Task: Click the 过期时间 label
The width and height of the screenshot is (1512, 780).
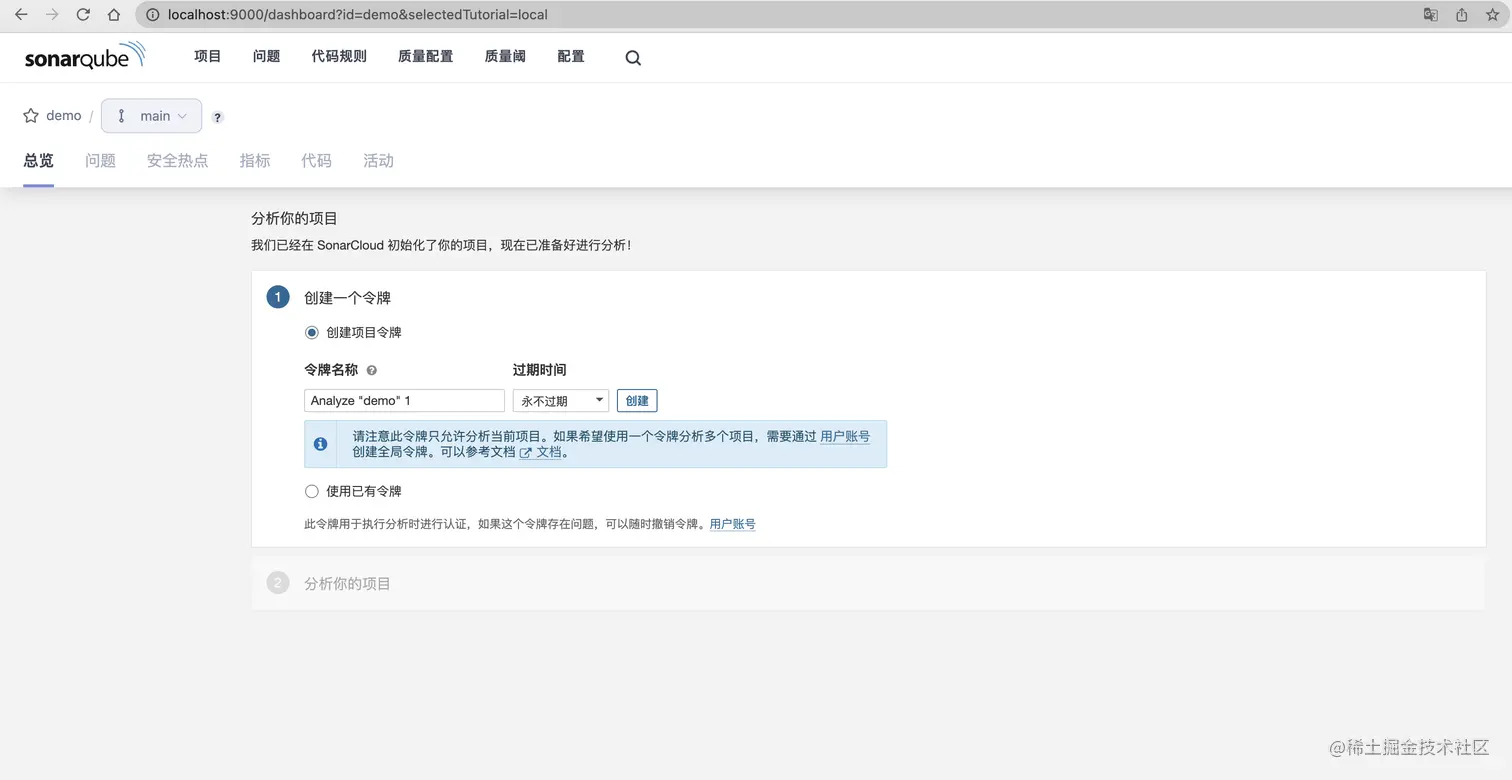Action: pos(540,370)
